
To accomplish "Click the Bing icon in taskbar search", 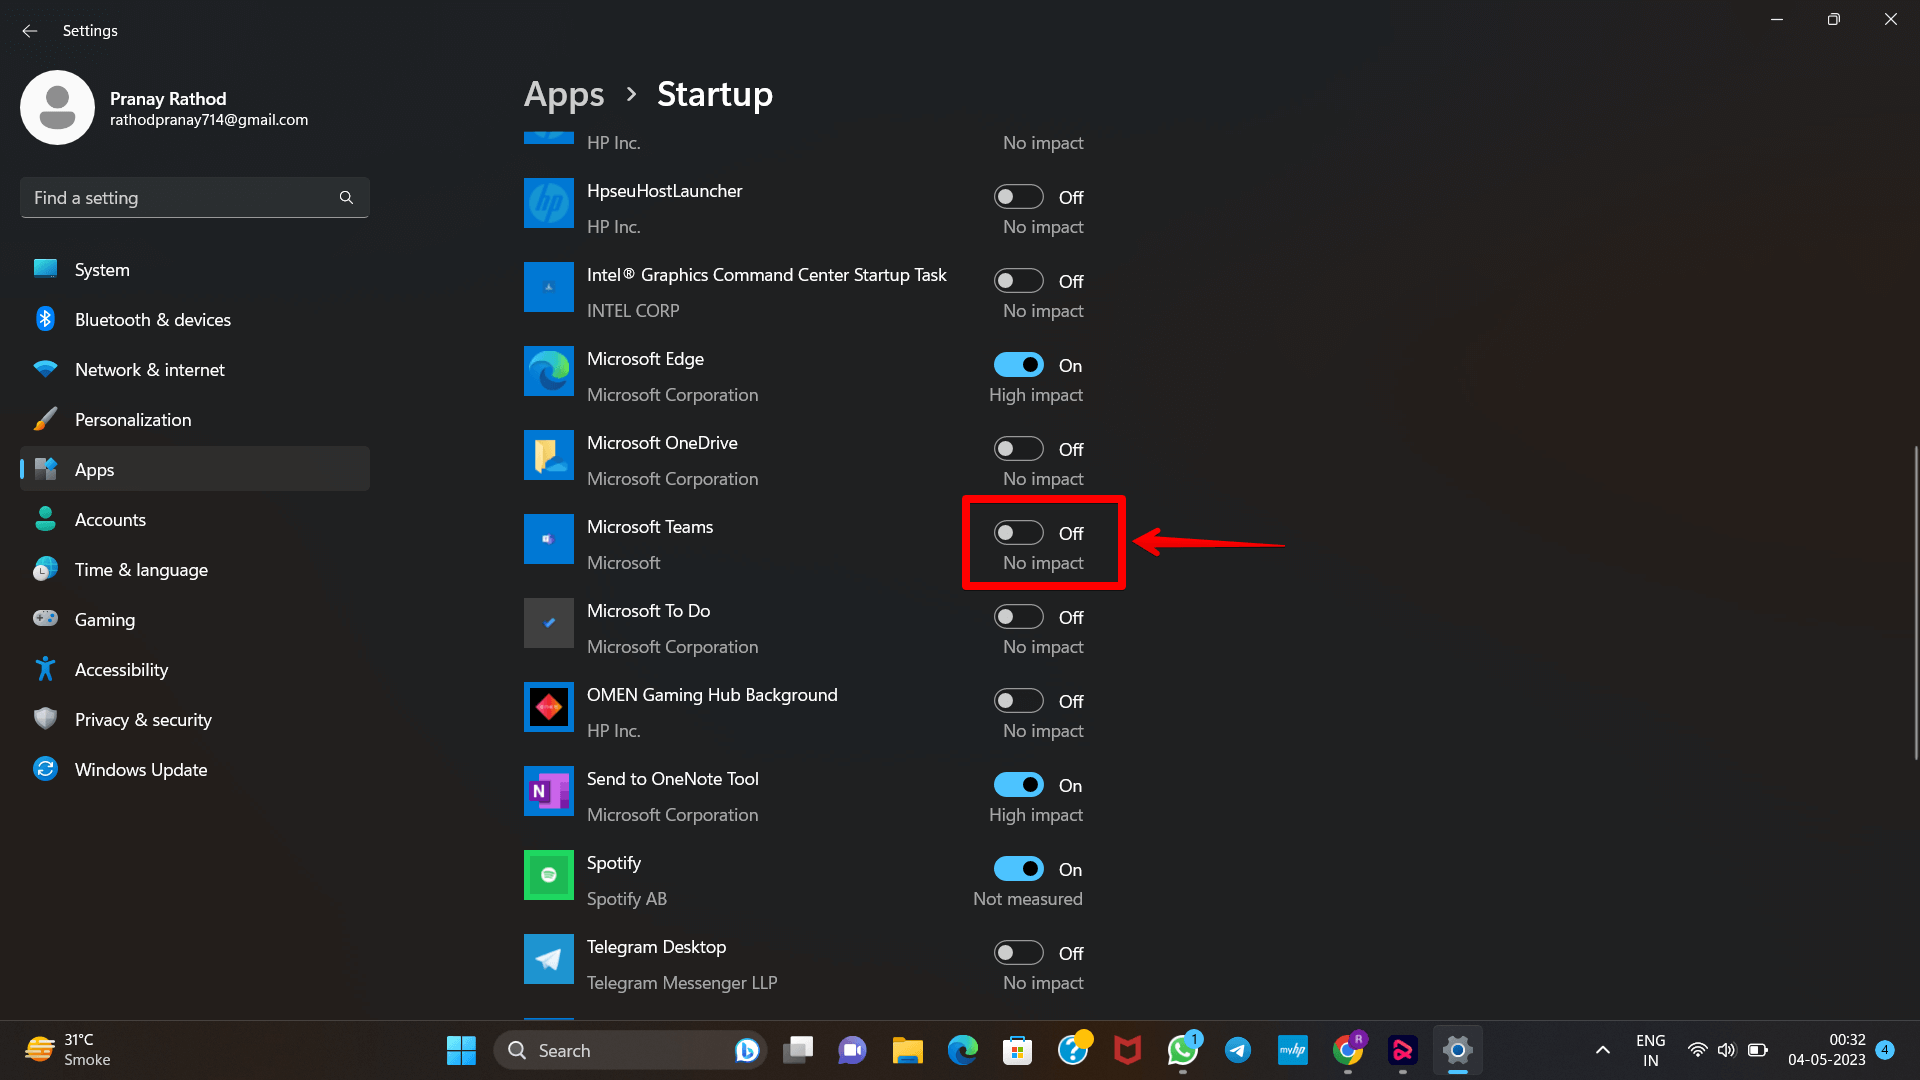I will tap(746, 1050).
